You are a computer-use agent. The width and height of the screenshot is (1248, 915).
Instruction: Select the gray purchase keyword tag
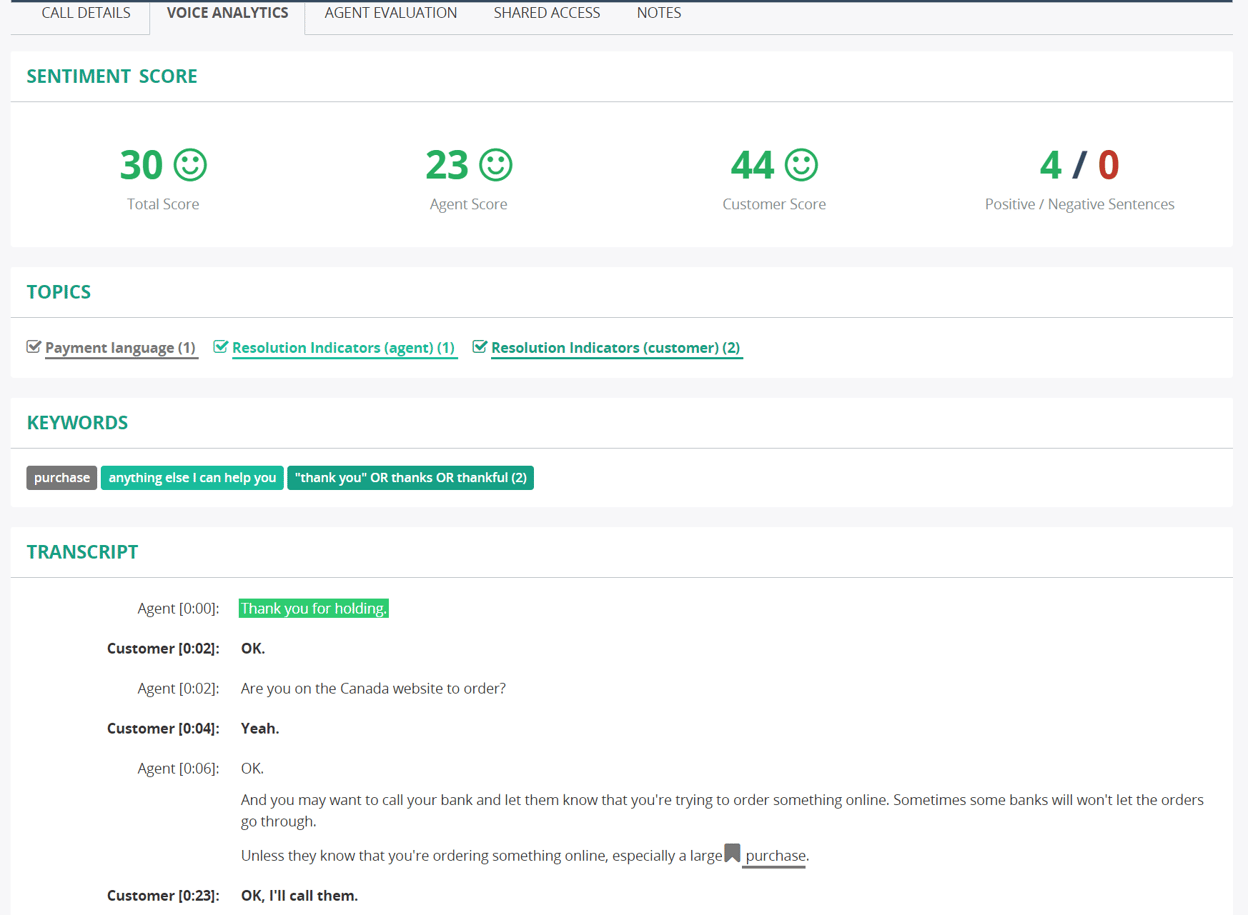[62, 478]
